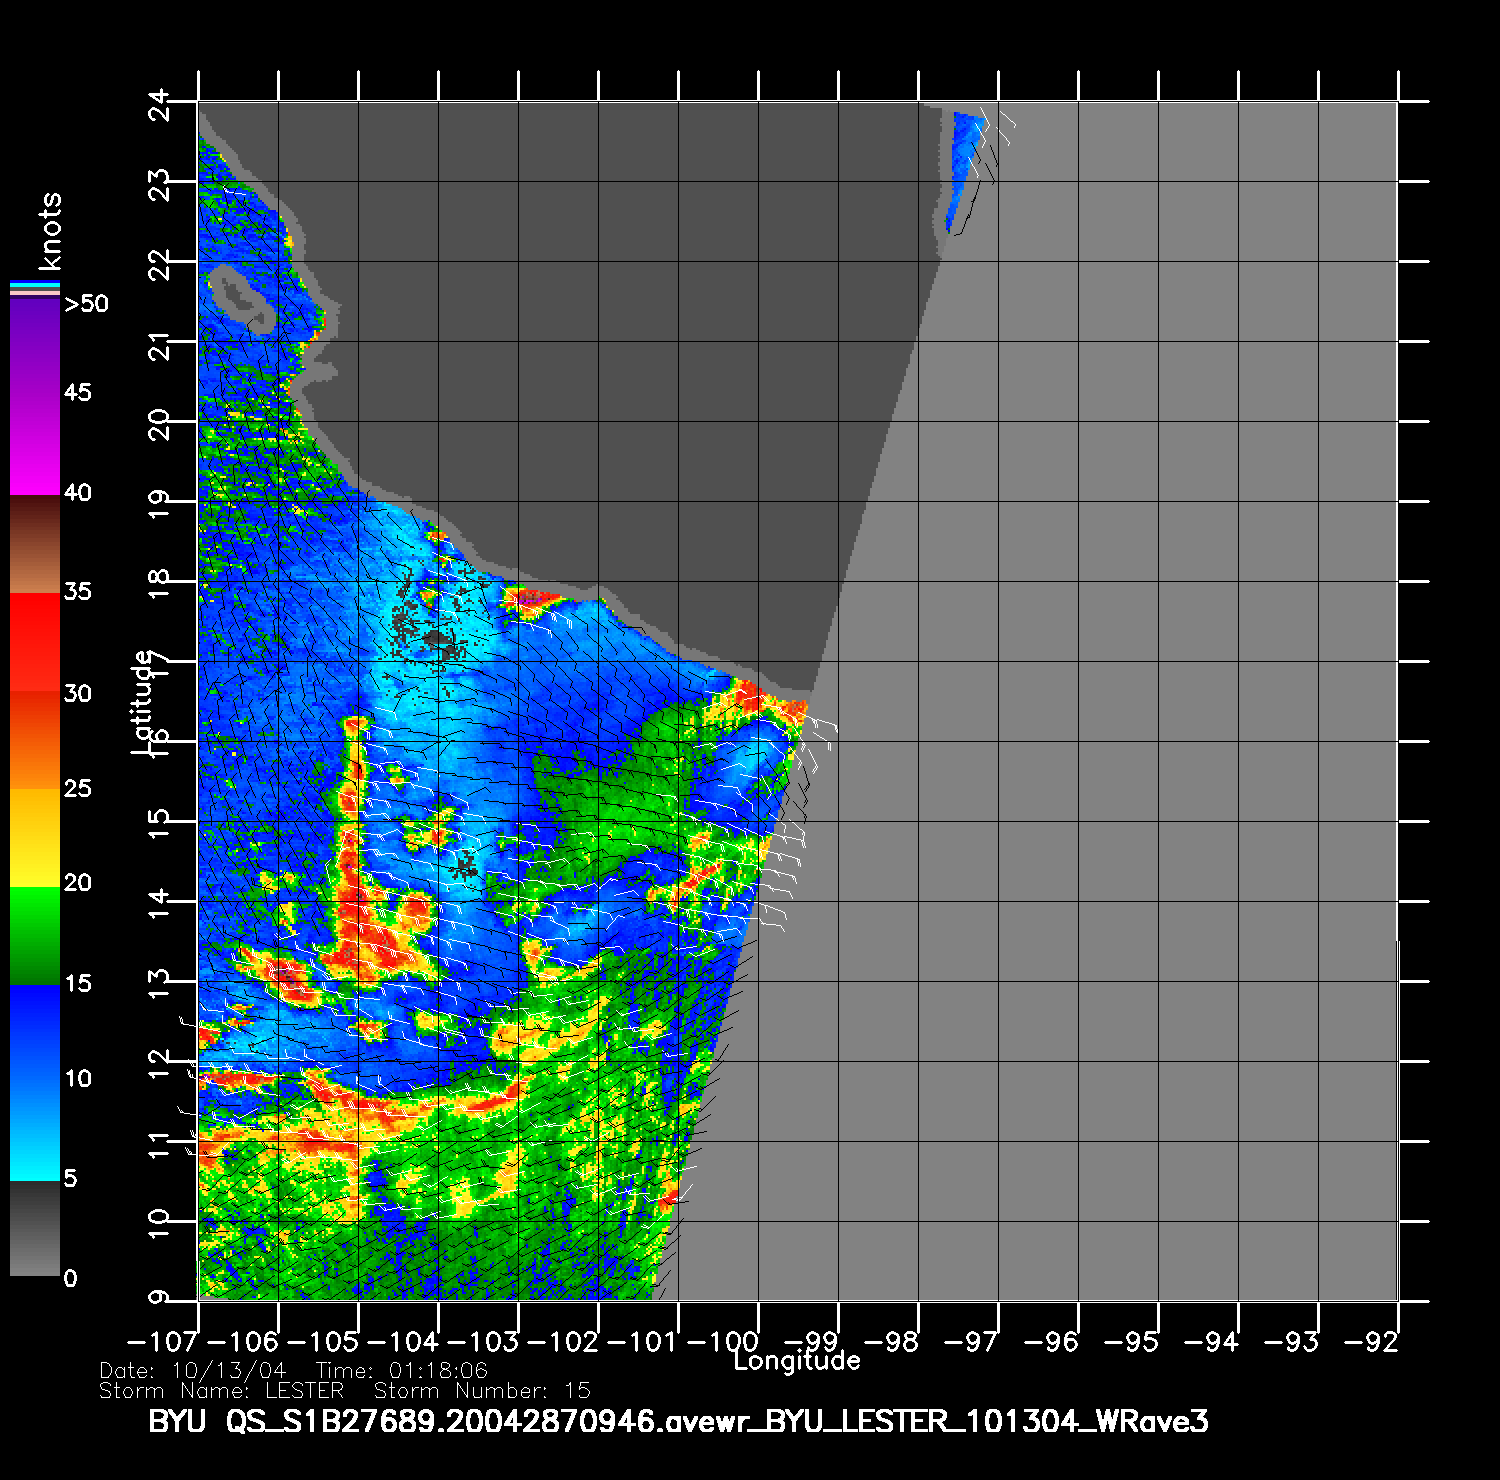
Task: Click the green 15–20 knots color band
Action: tap(35, 935)
